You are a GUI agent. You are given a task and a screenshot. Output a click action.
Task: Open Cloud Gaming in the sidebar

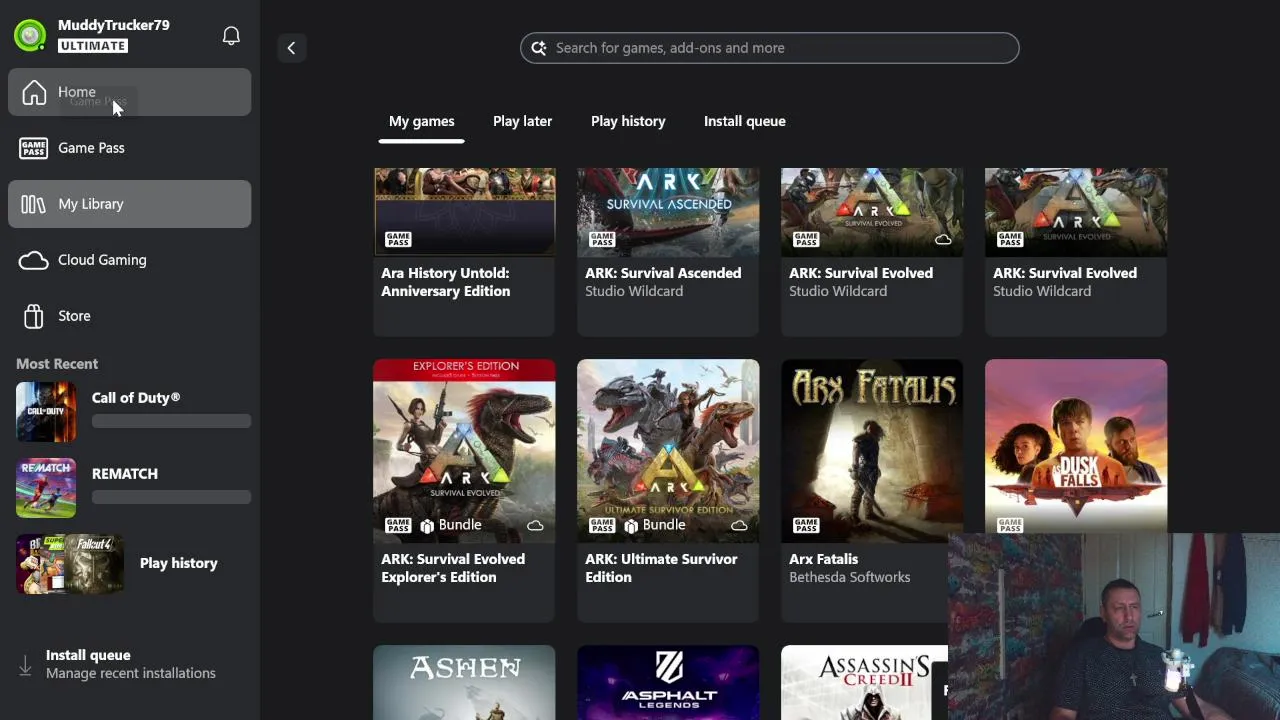click(130, 260)
